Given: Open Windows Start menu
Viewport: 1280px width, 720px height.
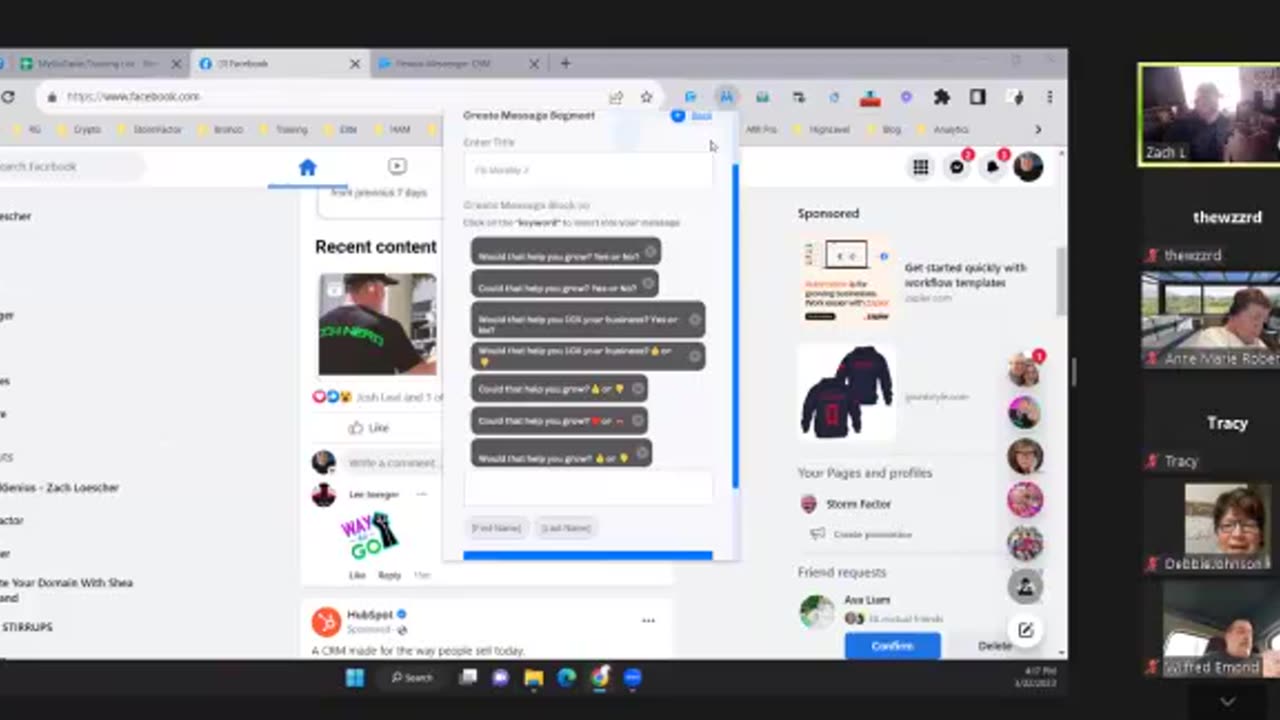Looking at the screenshot, I should [355, 678].
